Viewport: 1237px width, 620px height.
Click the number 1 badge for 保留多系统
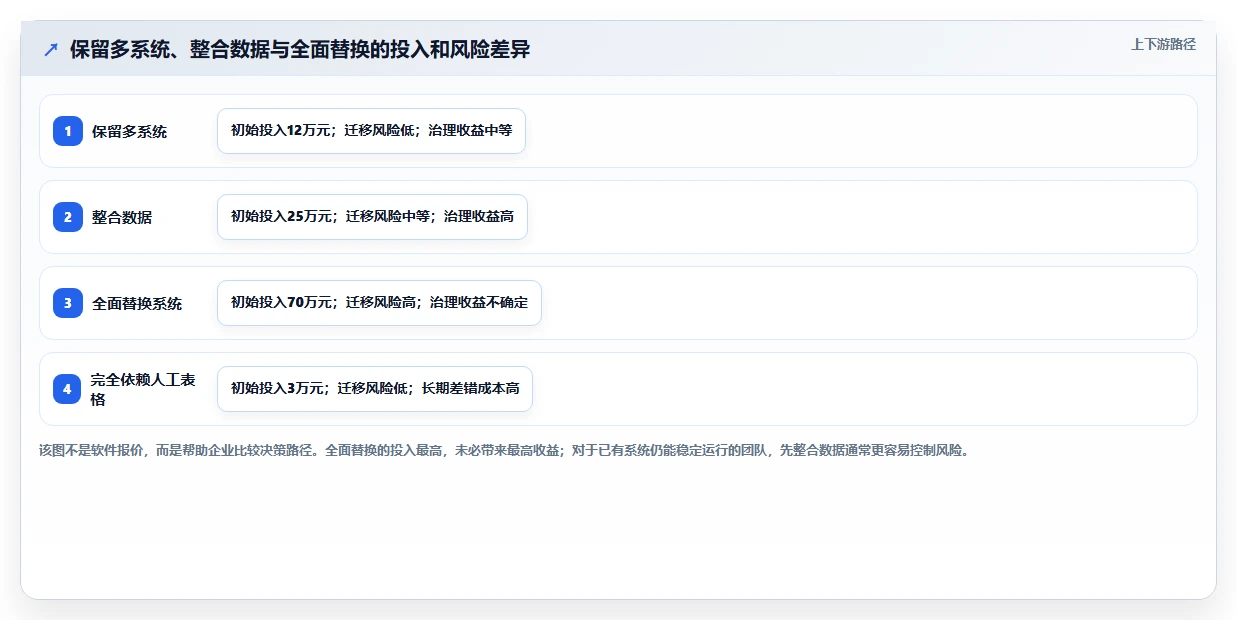[x=68, y=131]
